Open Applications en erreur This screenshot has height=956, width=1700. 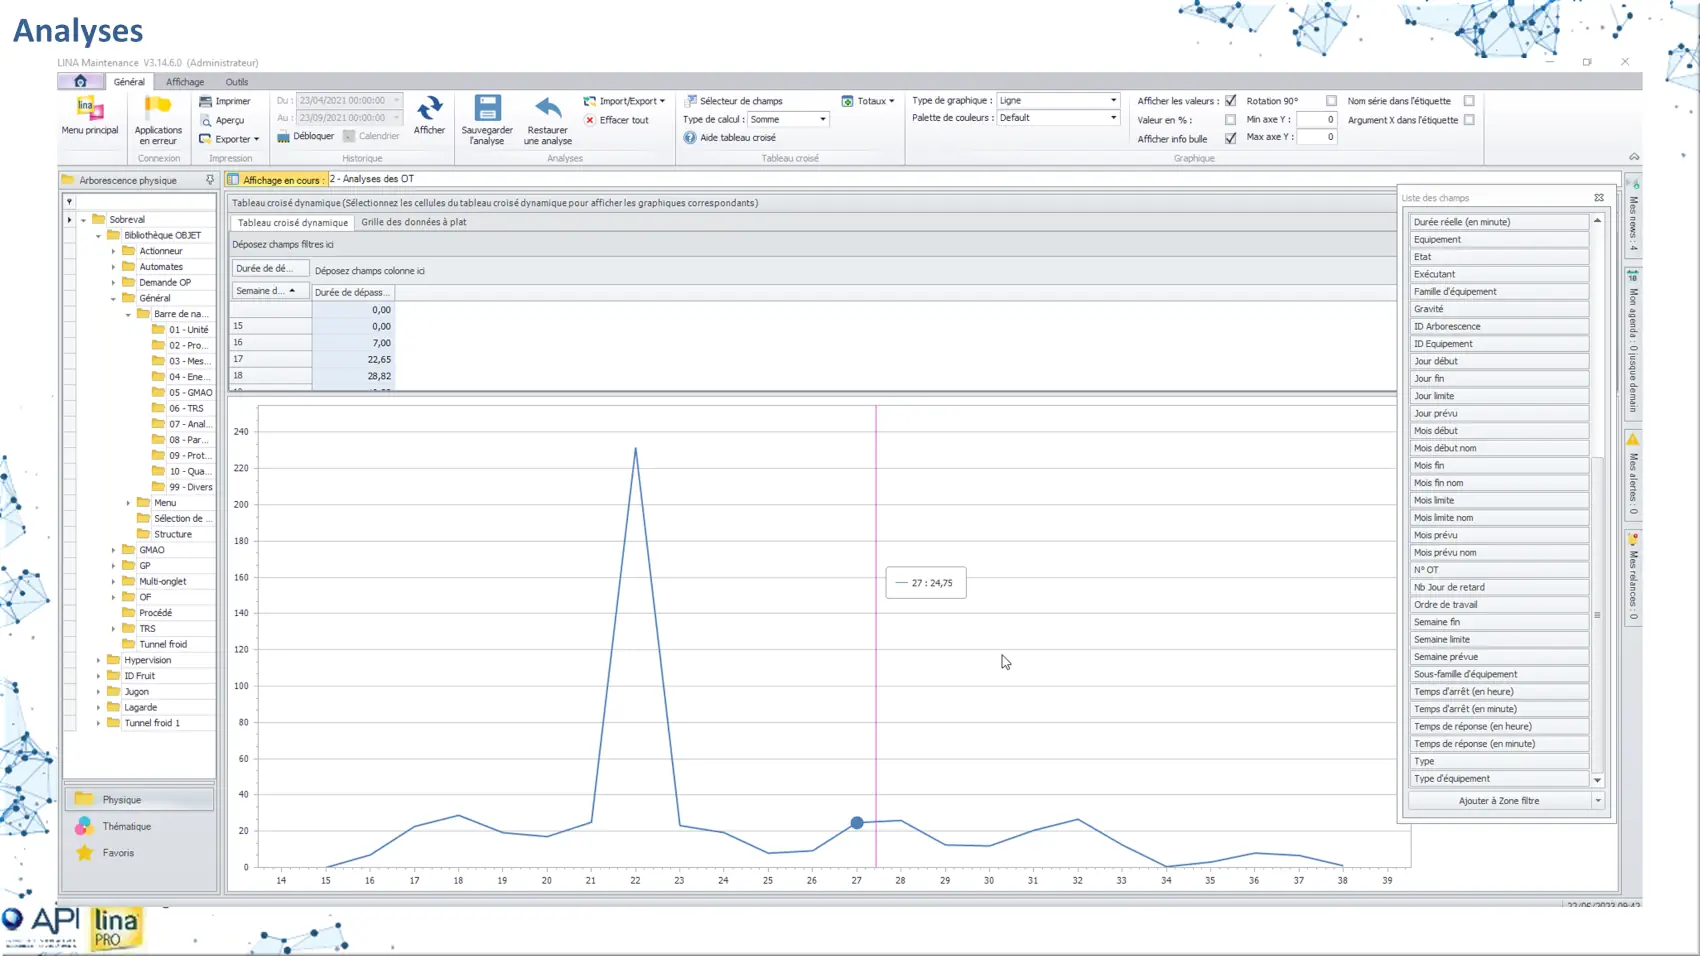(x=158, y=120)
